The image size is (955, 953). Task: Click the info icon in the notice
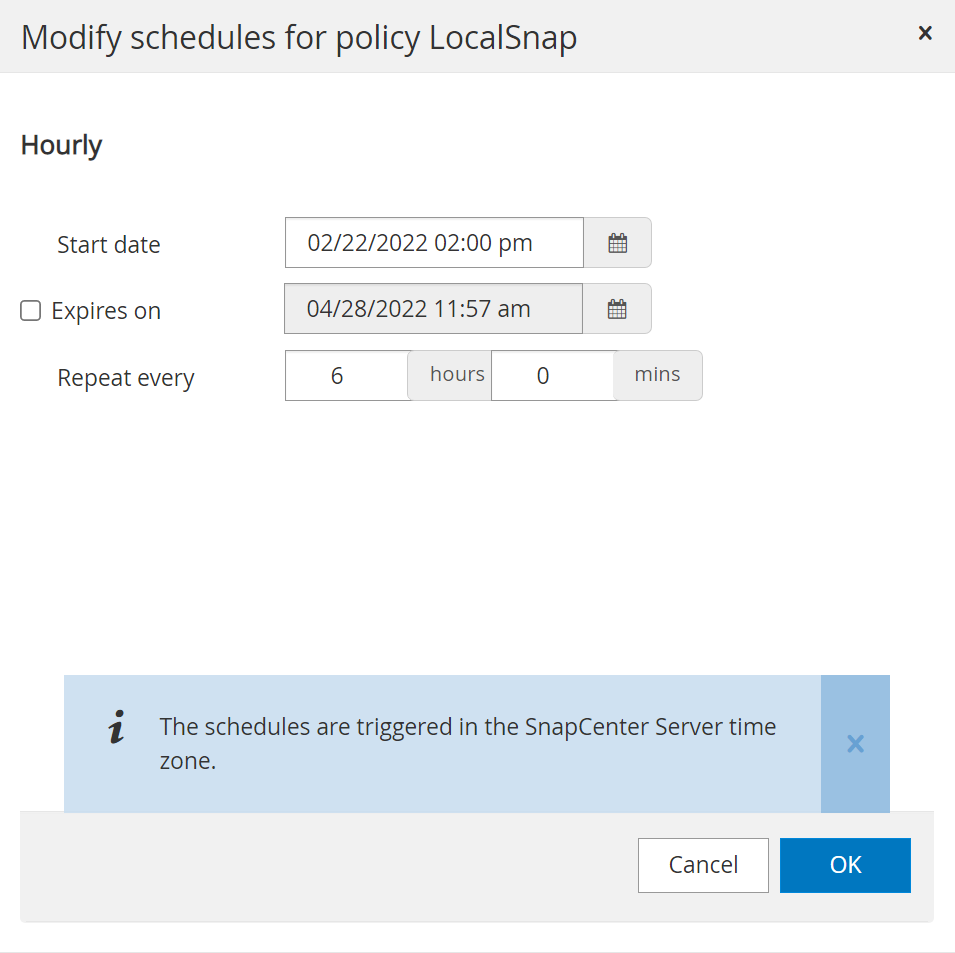click(x=117, y=728)
